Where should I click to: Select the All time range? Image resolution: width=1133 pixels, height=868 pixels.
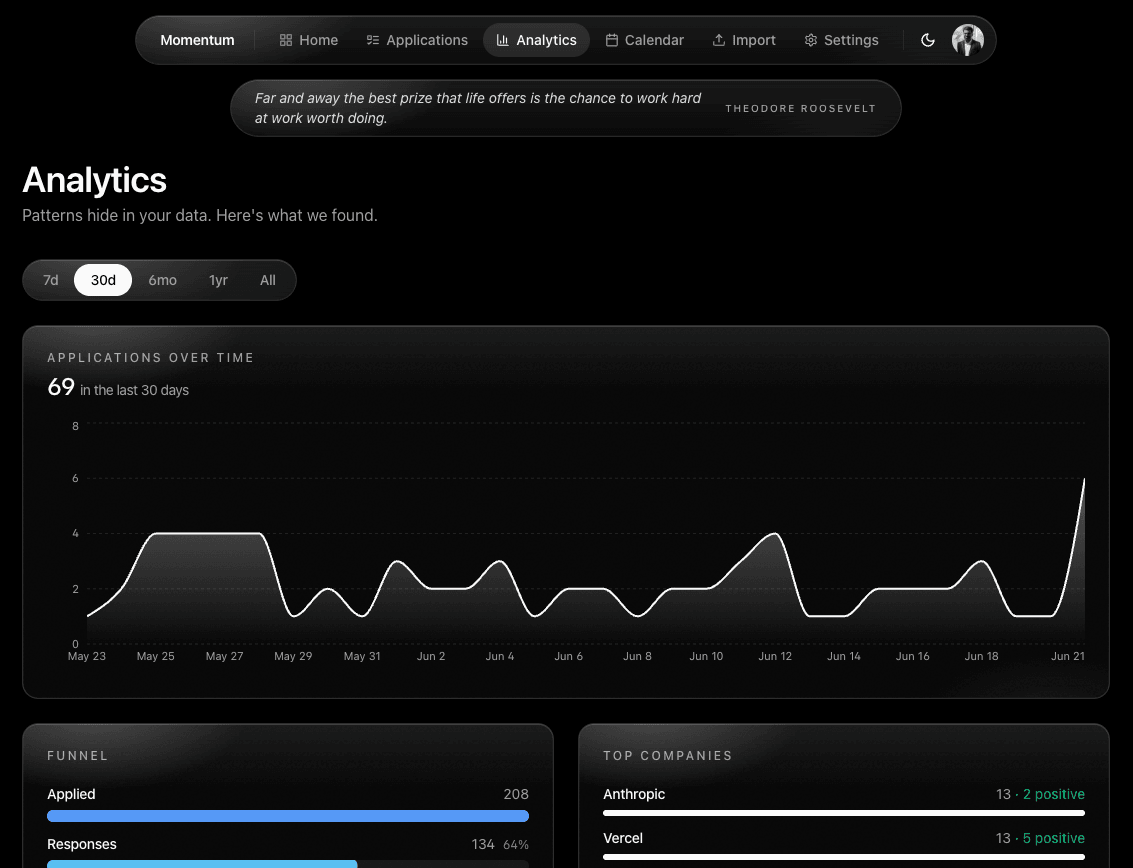(267, 280)
